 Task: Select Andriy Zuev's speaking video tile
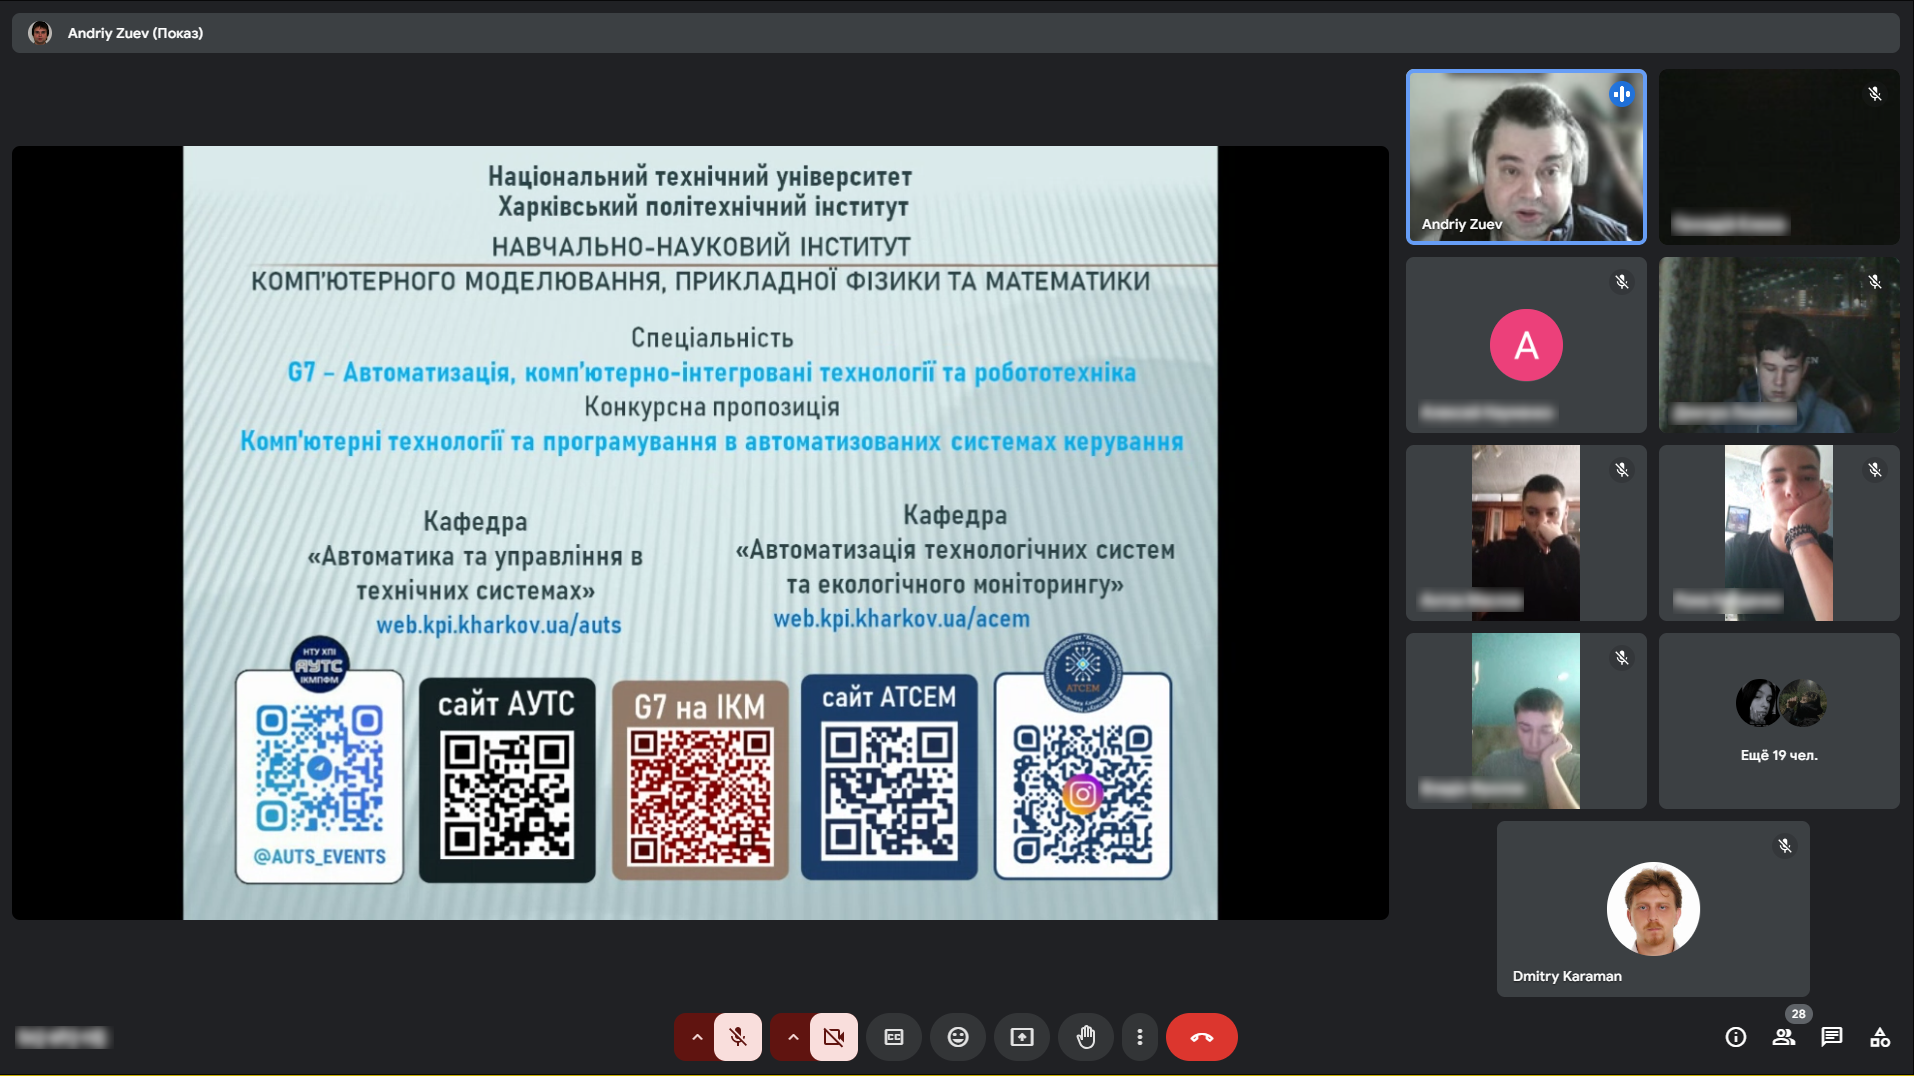1526,157
